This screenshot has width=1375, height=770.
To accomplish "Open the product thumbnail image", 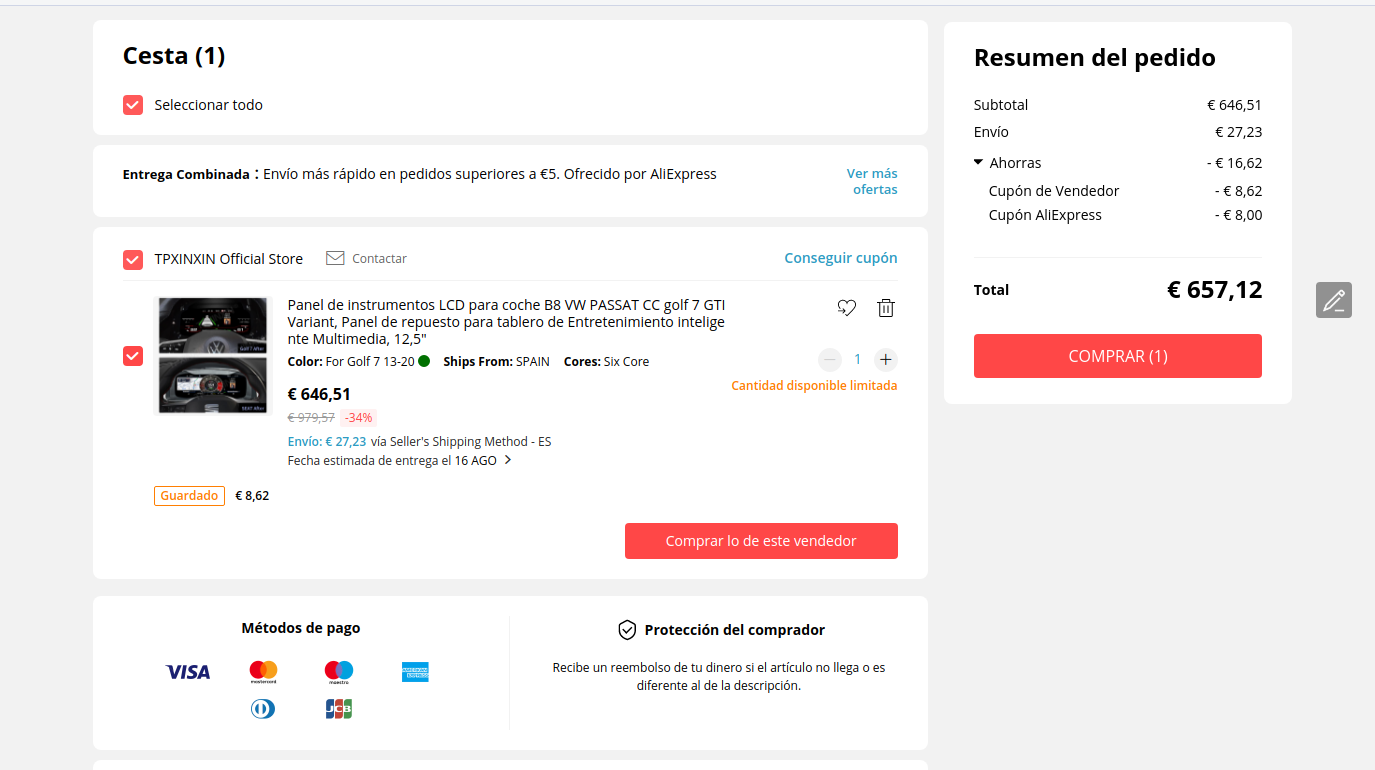I will tap(213, 355).
